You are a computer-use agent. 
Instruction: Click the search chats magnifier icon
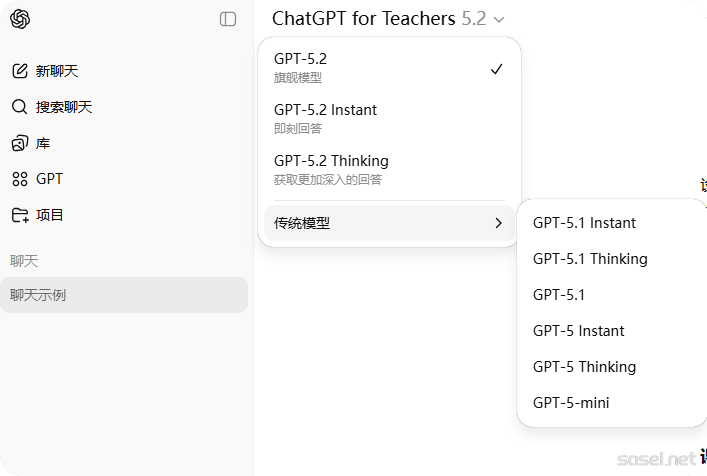(20, 107)
